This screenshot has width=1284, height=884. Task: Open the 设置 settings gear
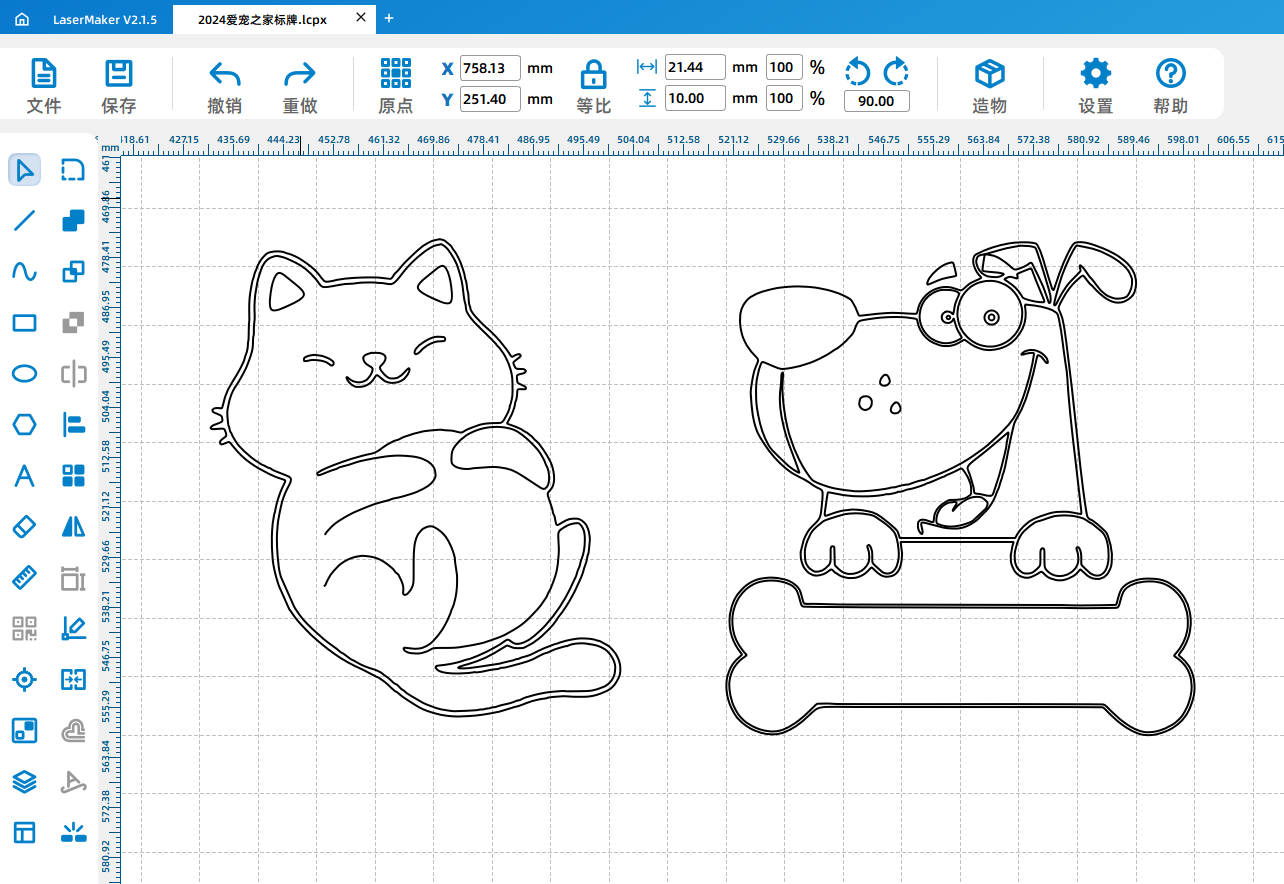coord(1096,86)
